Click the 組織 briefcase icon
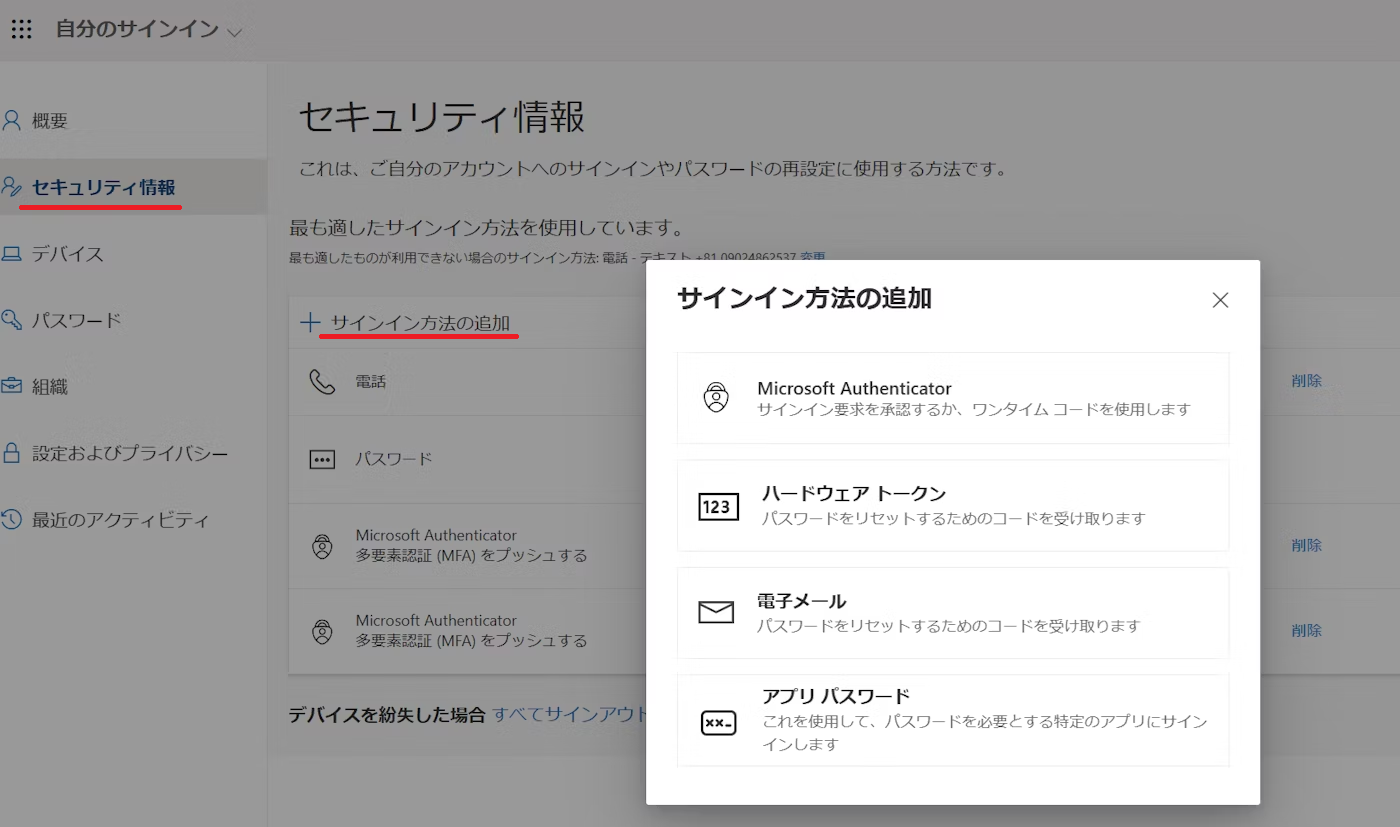The image size is (1400, 827). click(x=11, y=386)
